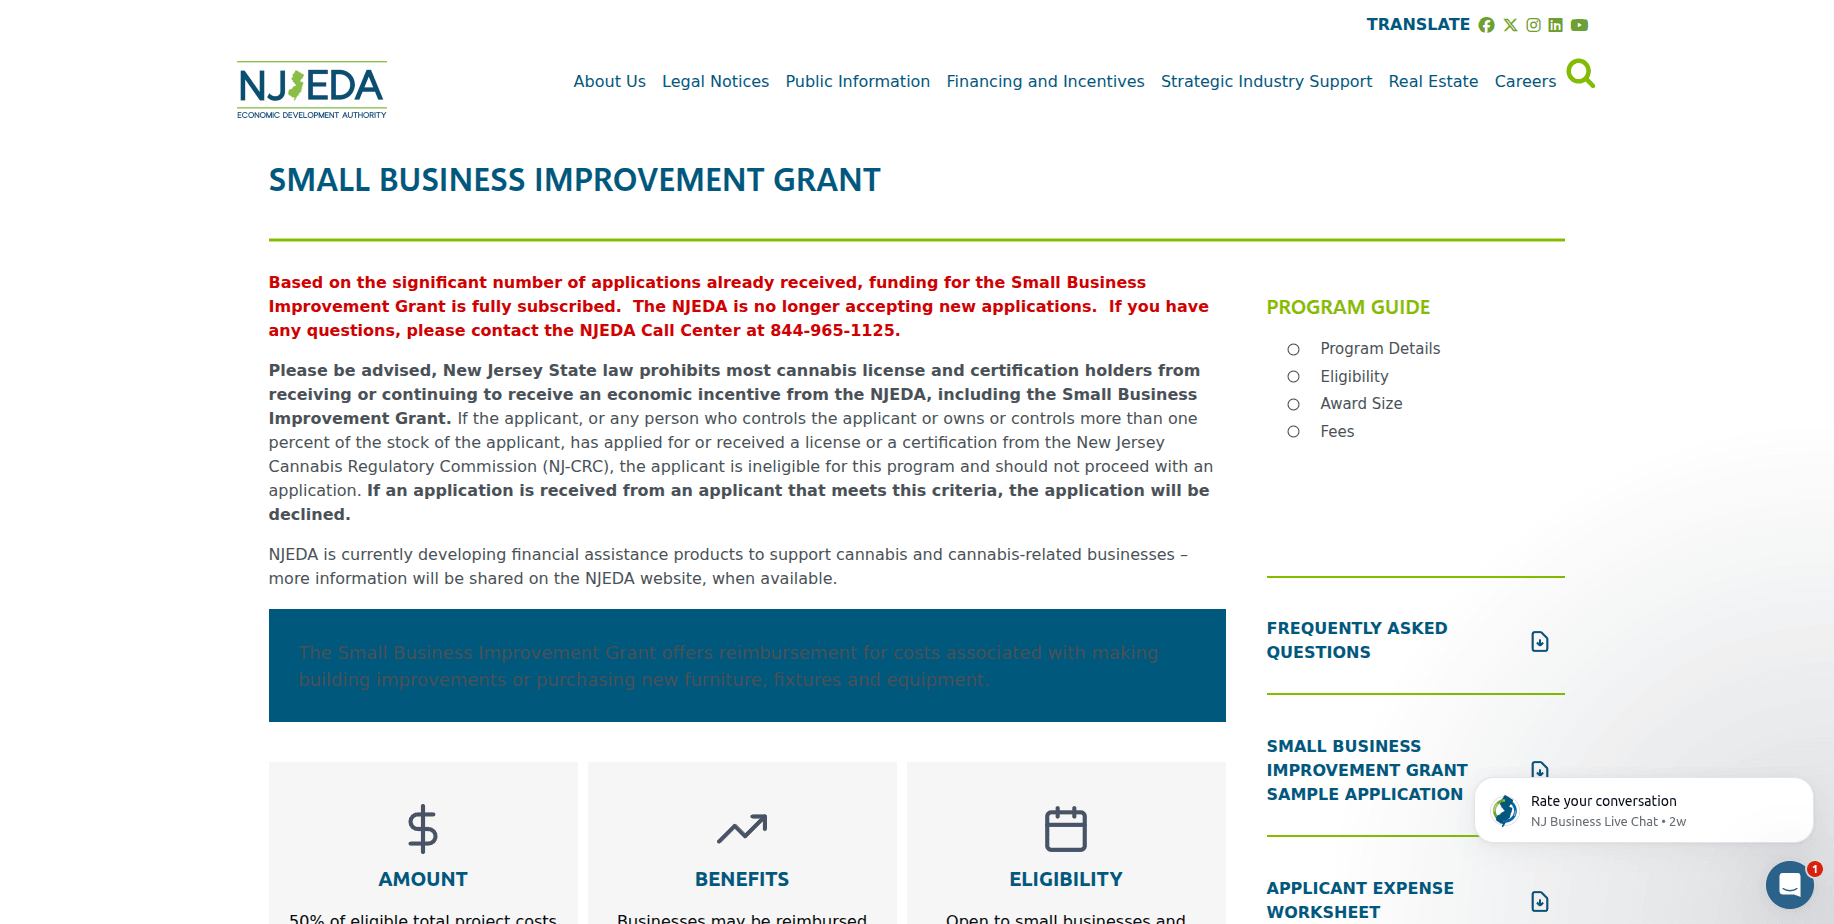Download the Applicant Expense Worksheet icon
1834x924 pixels.
click(1540, 901)
